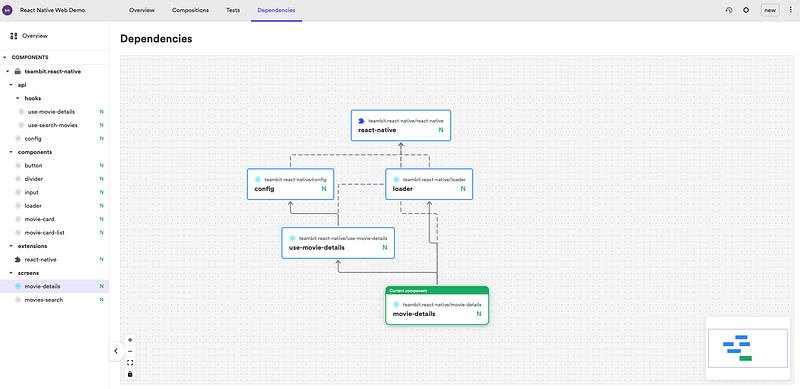Screen dimensions: 800x389
Task: Select loader in the sidebar tree
Action: [x=54, y=206]
